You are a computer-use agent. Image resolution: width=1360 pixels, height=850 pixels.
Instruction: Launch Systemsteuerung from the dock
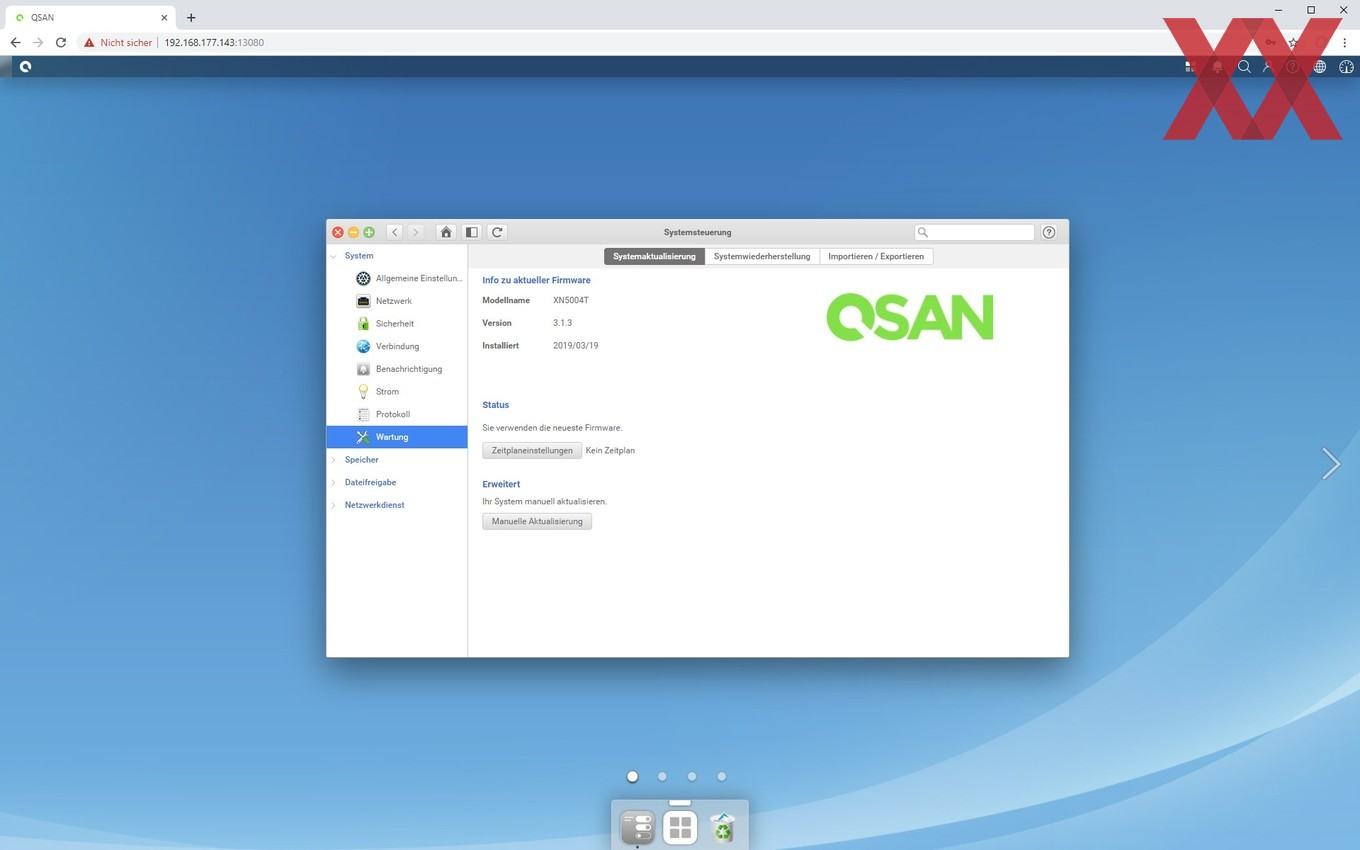(x=638, y=827)
